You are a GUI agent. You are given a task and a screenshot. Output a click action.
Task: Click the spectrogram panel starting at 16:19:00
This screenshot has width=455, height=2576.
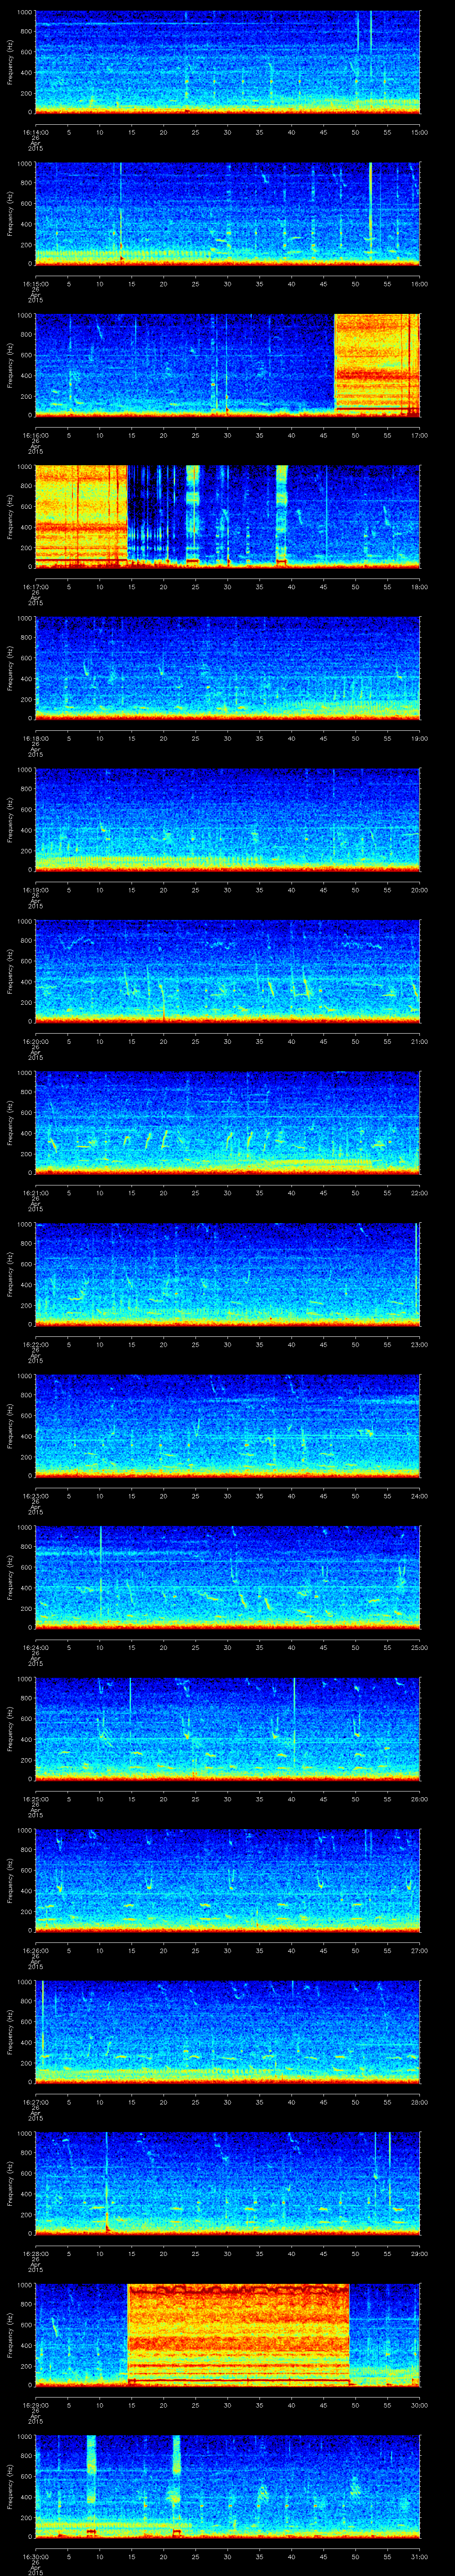[x=227, y=819]
